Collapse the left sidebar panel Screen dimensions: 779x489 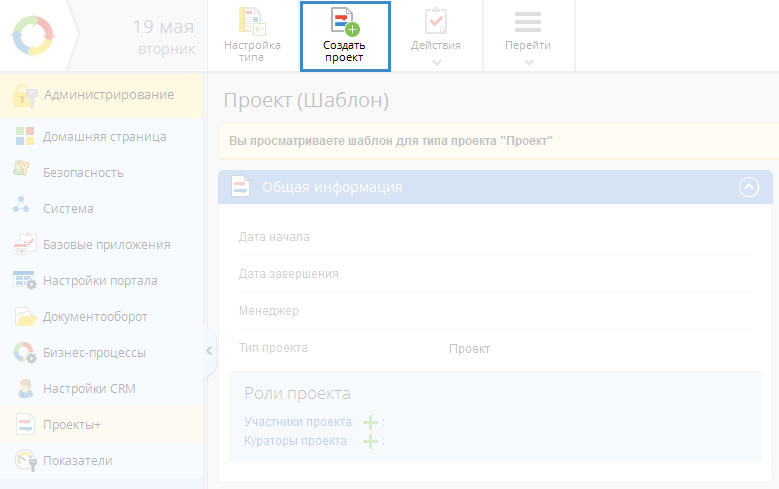pos(209,350)
